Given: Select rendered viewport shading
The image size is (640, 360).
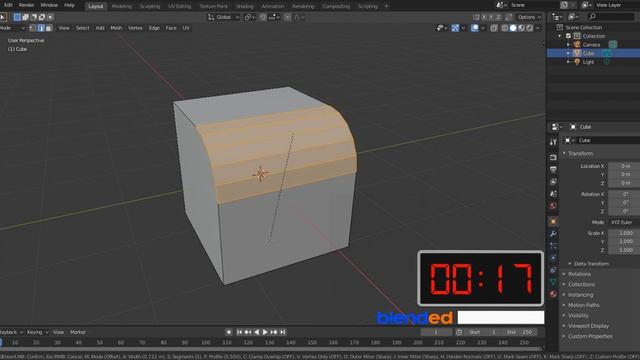Looking at the screenshot, I should (529, 28).
